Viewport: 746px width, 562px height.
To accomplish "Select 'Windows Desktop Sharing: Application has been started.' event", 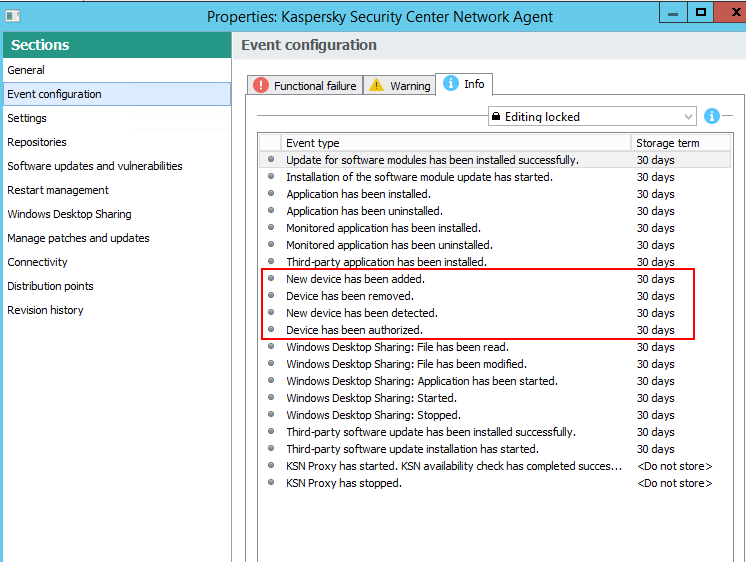I will click(x=495, y=381).
